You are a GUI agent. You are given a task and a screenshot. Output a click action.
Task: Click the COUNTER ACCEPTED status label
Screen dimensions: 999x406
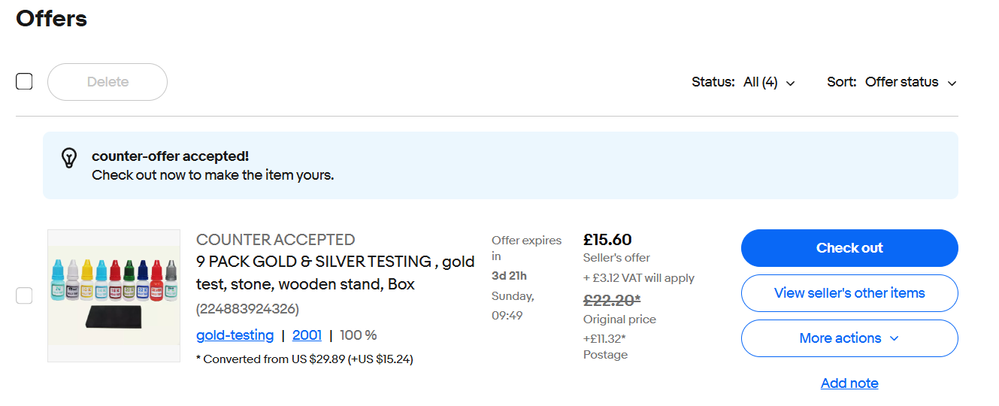tap(275, 240)
